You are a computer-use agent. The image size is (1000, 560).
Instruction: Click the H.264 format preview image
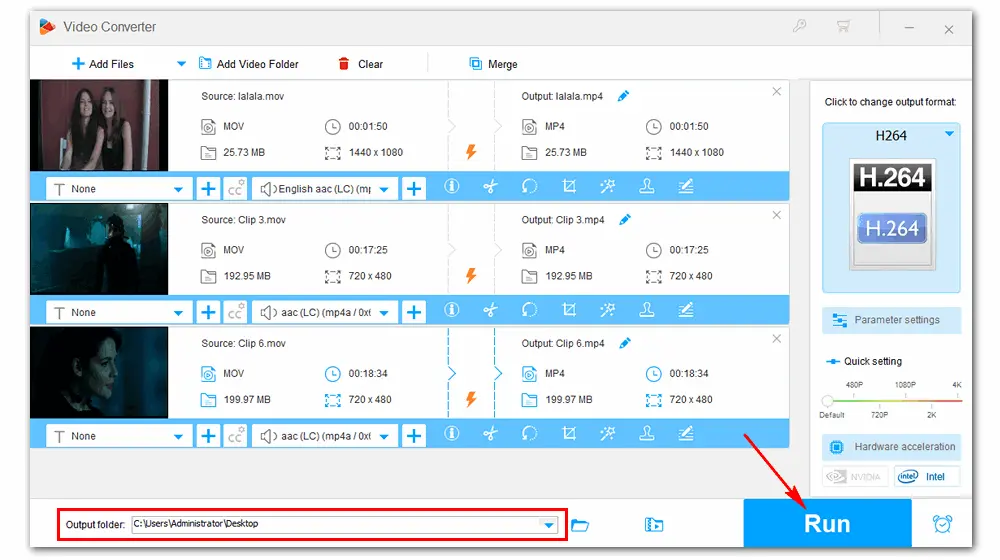click(892, 214)
